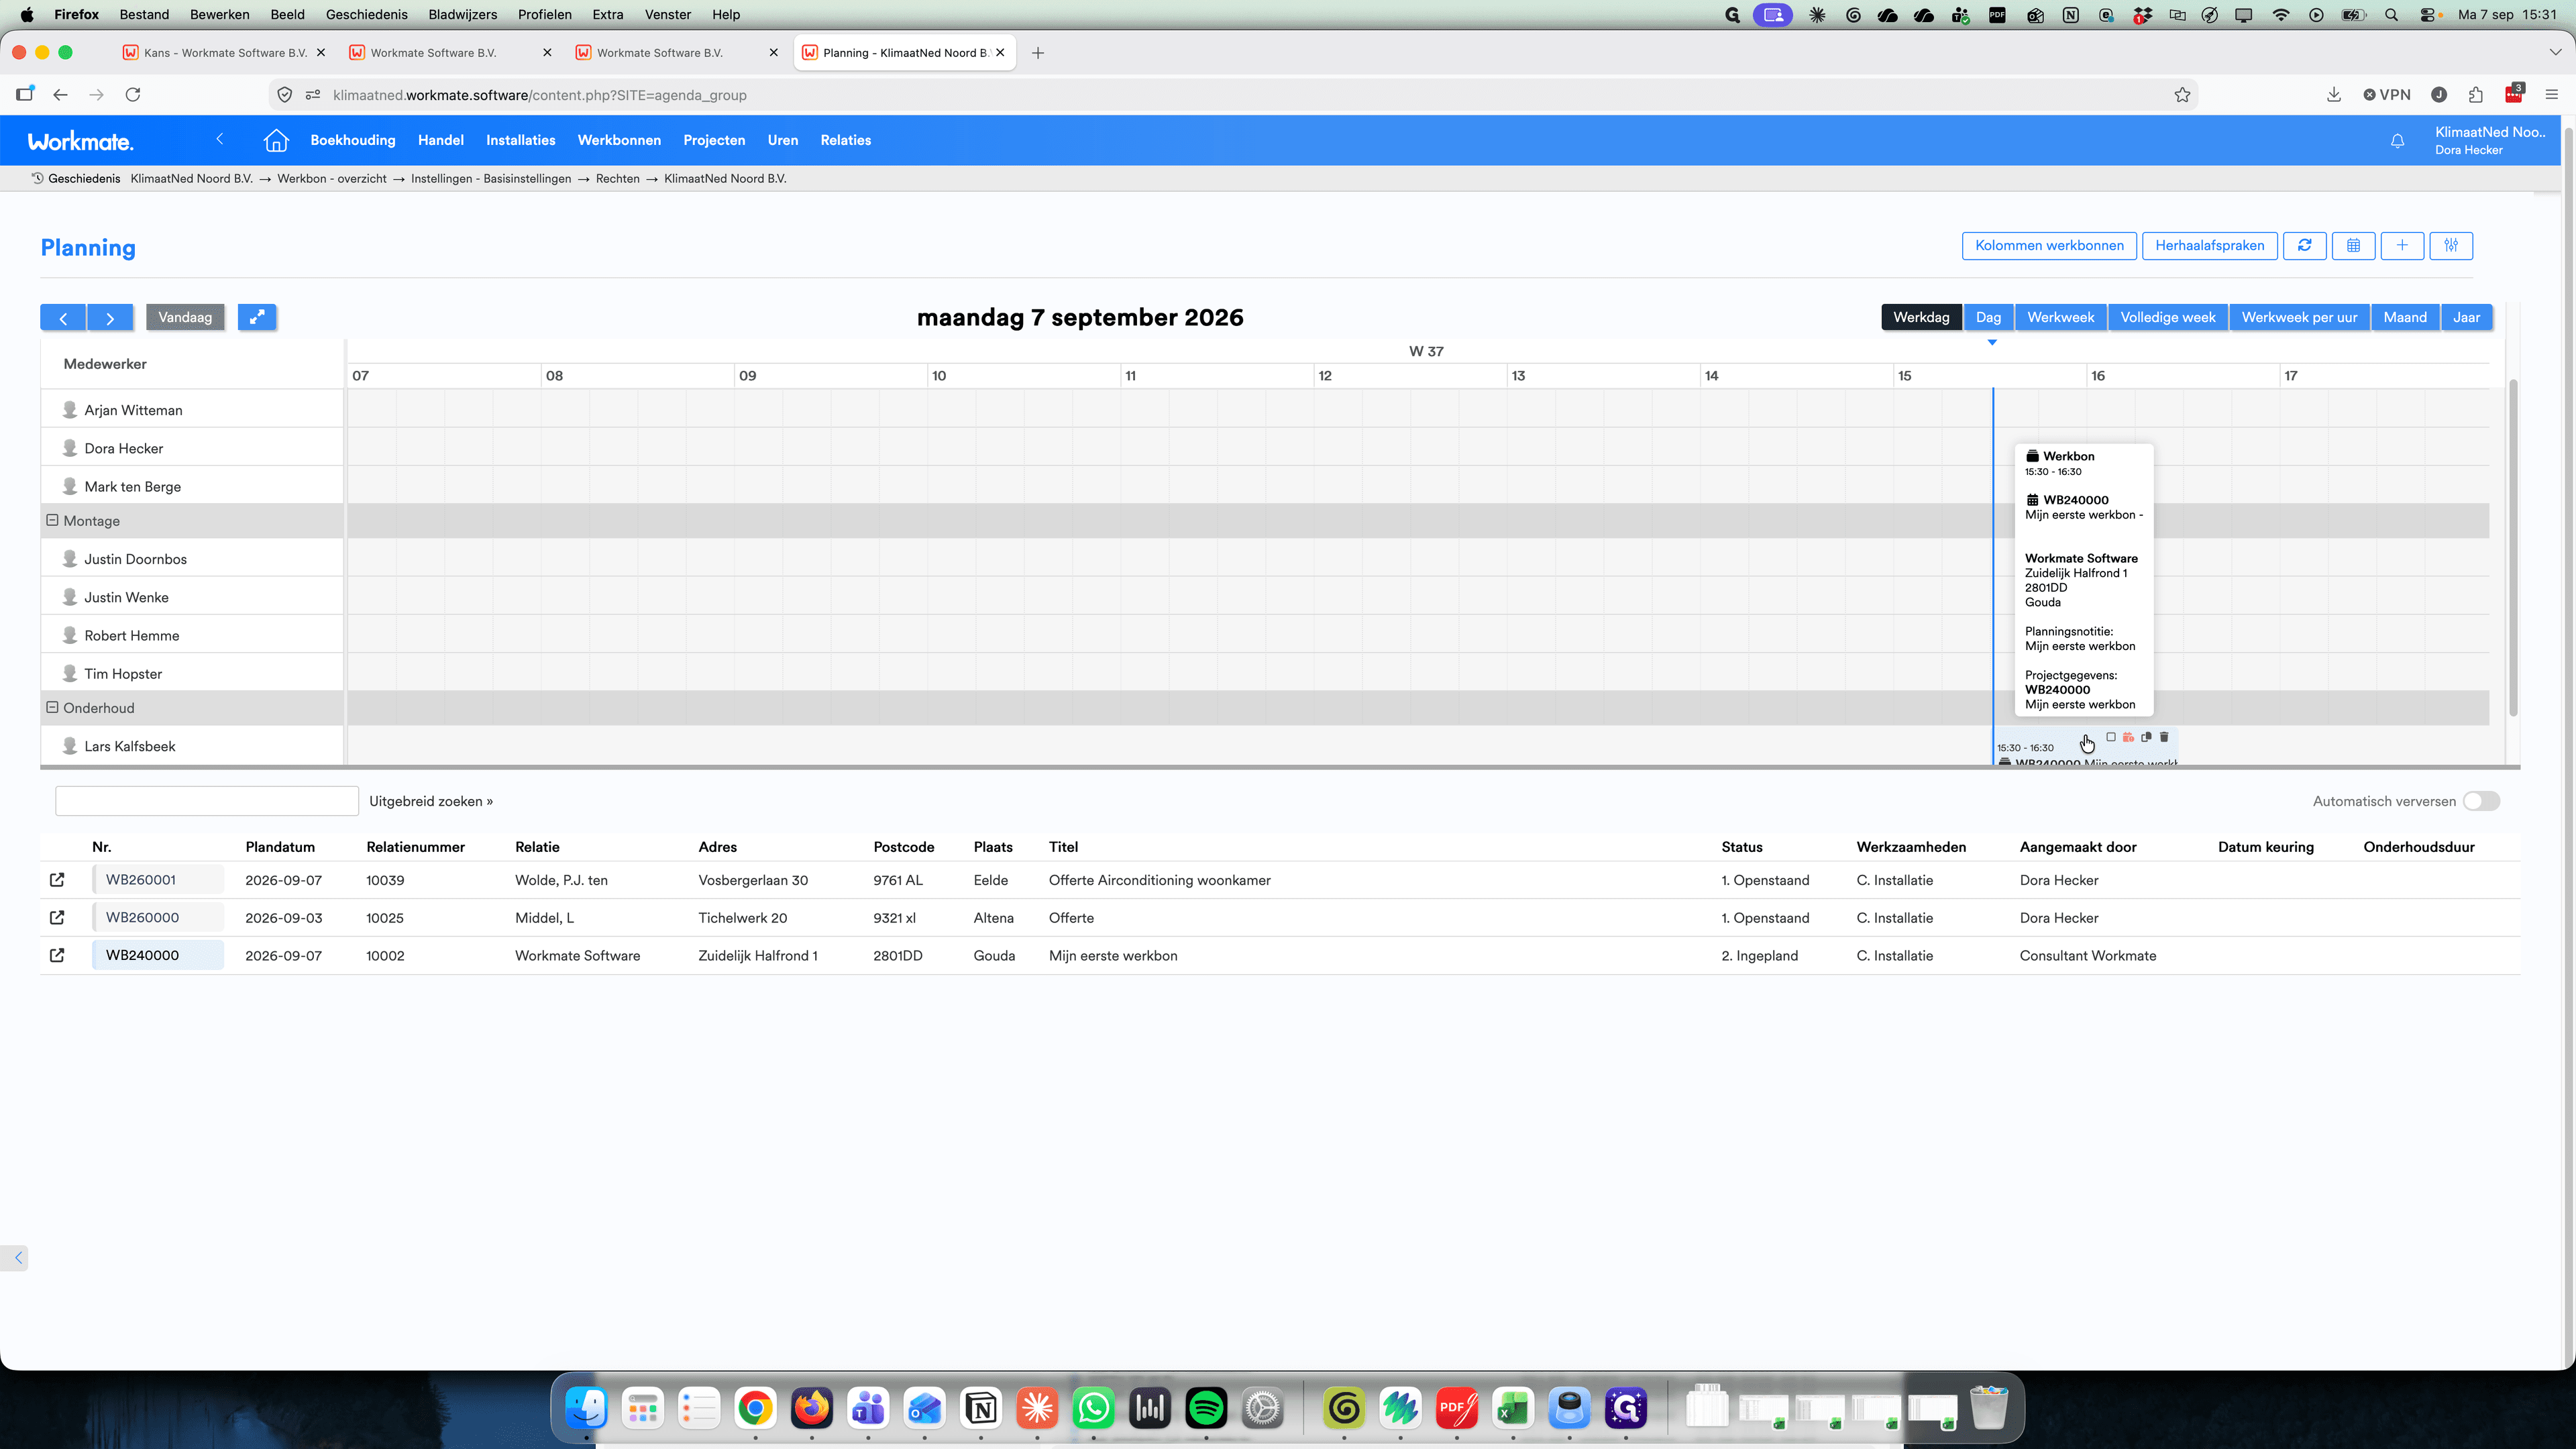Add new appointment with the plus icon
Viewport: 2576px width, 1449px height.
click(2402, 245)
